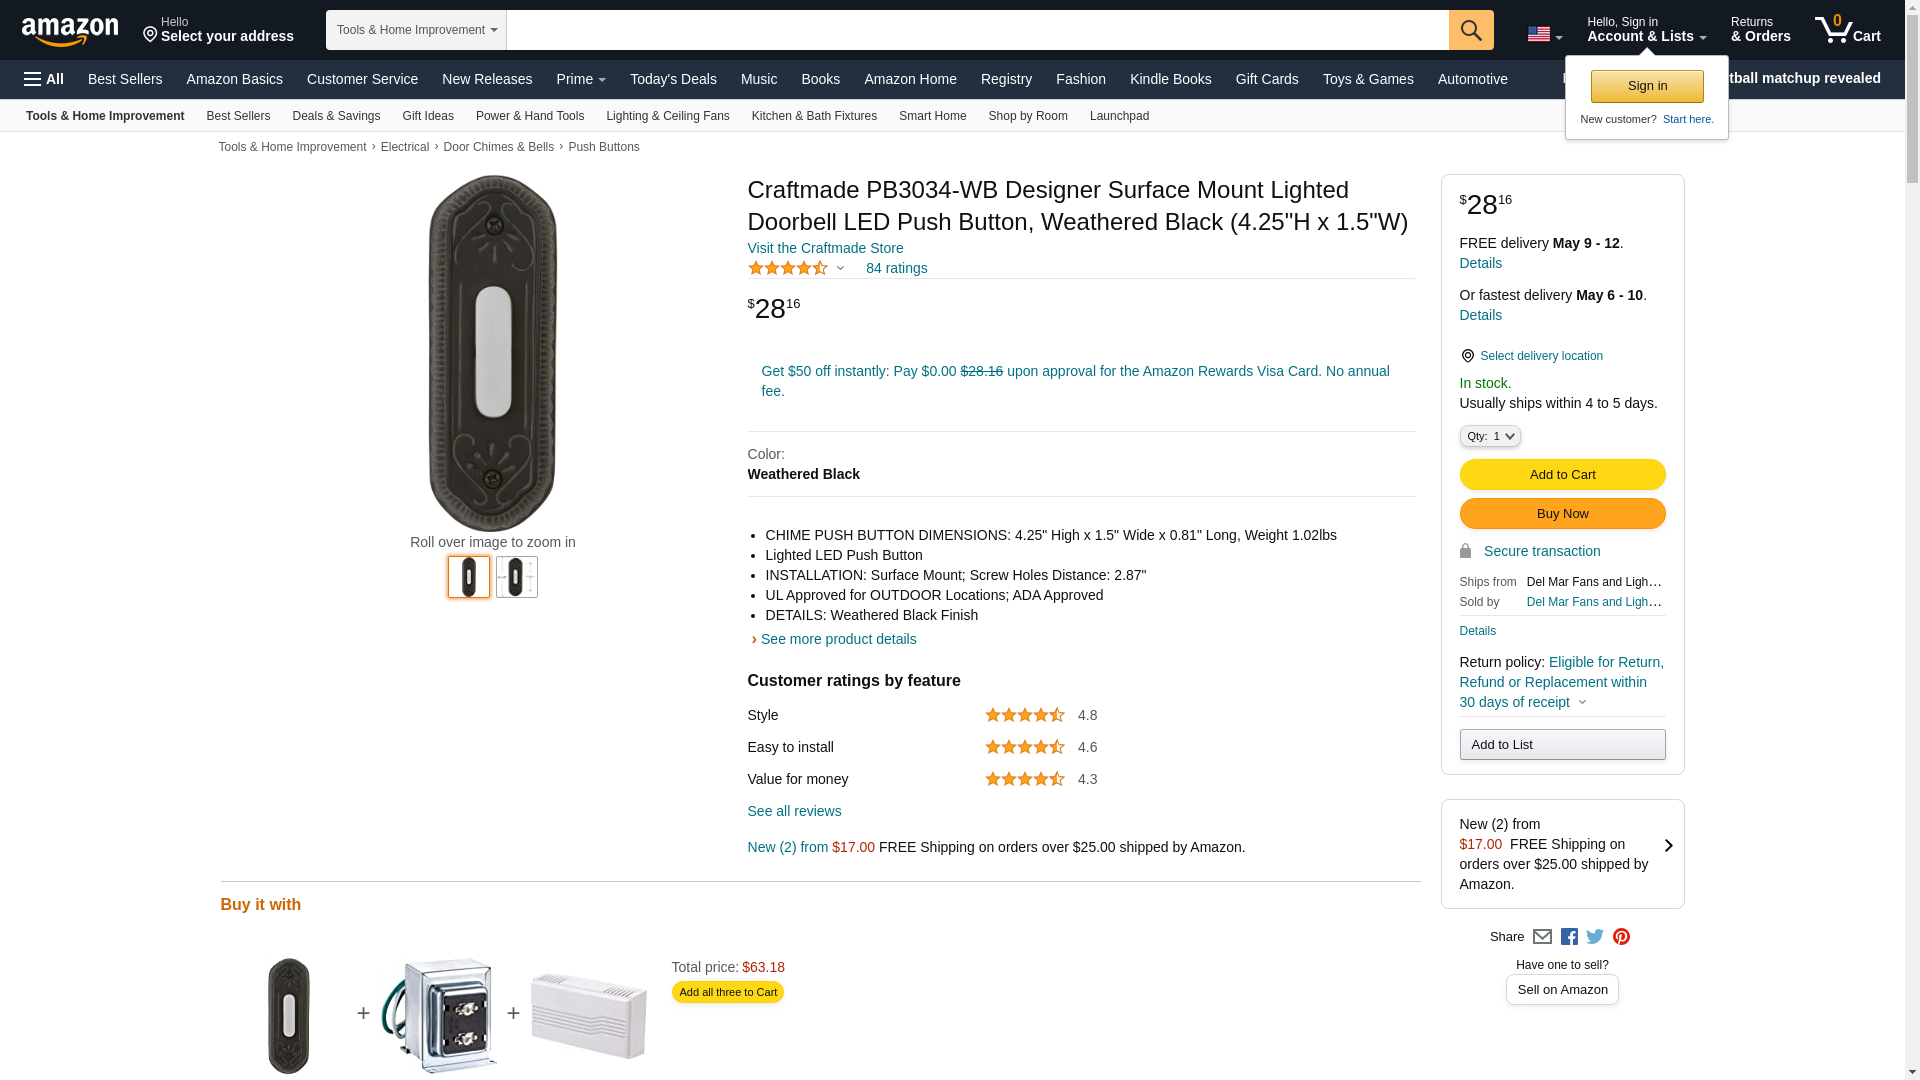Open Today's Deals in navigation bar
This screenshot has width=1920, height=1080.
click(x=673, y=79)
